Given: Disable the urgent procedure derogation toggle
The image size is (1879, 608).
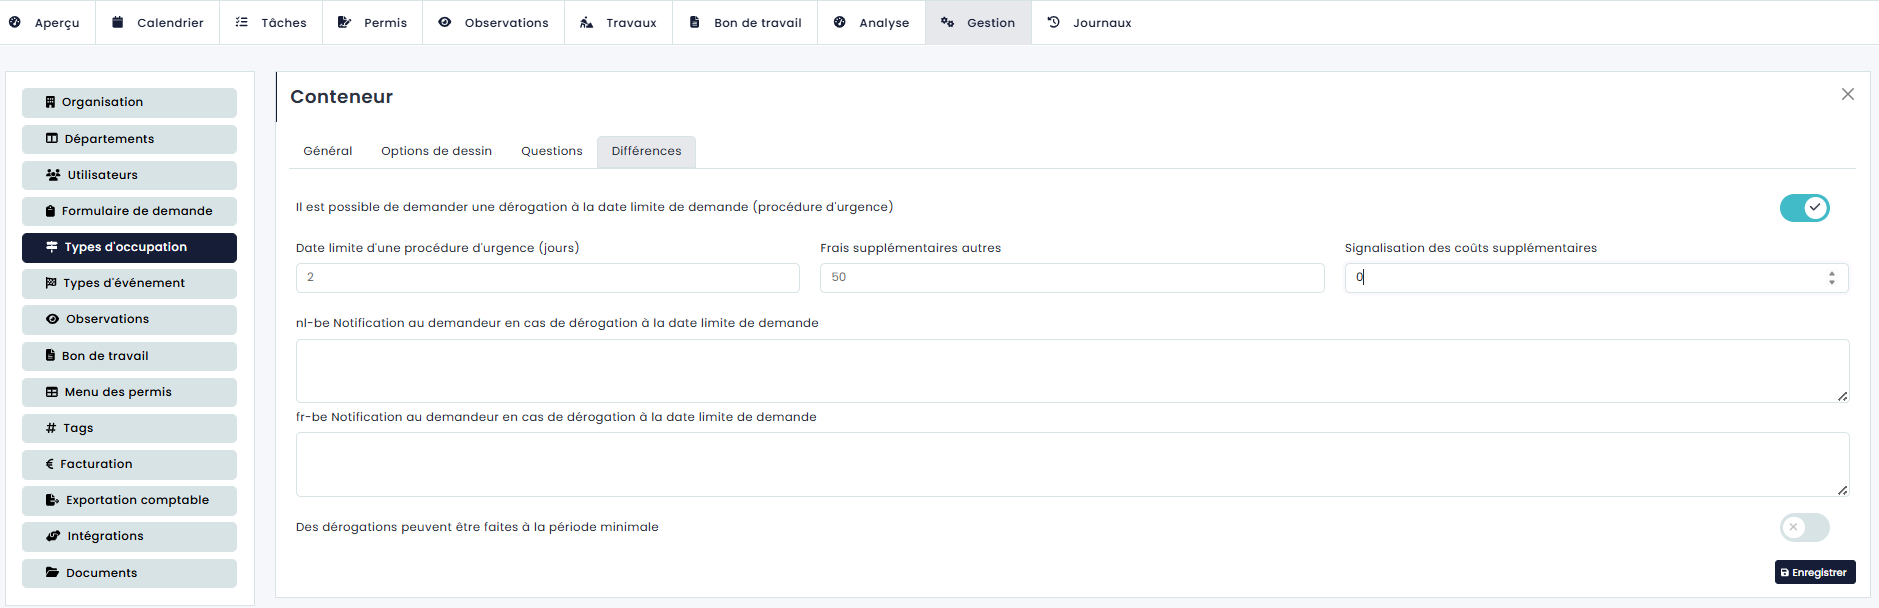Looking at the screenshot, I should pos(1804,208).
